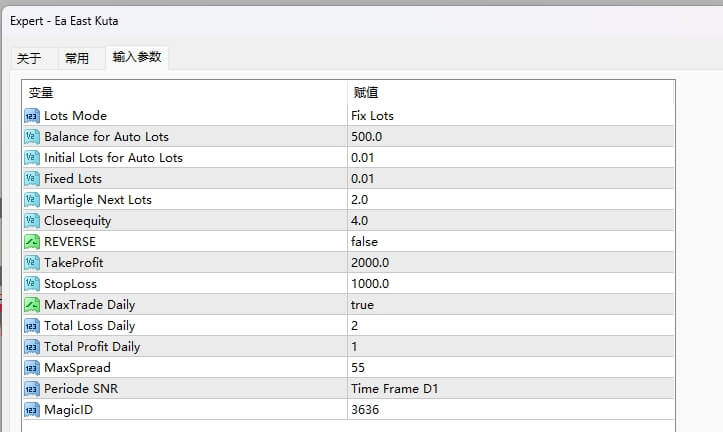The width and height of the screenshot is (723, 432).
Task: Select the Martigle Next Lots row
Action: [x=98, y=200]
